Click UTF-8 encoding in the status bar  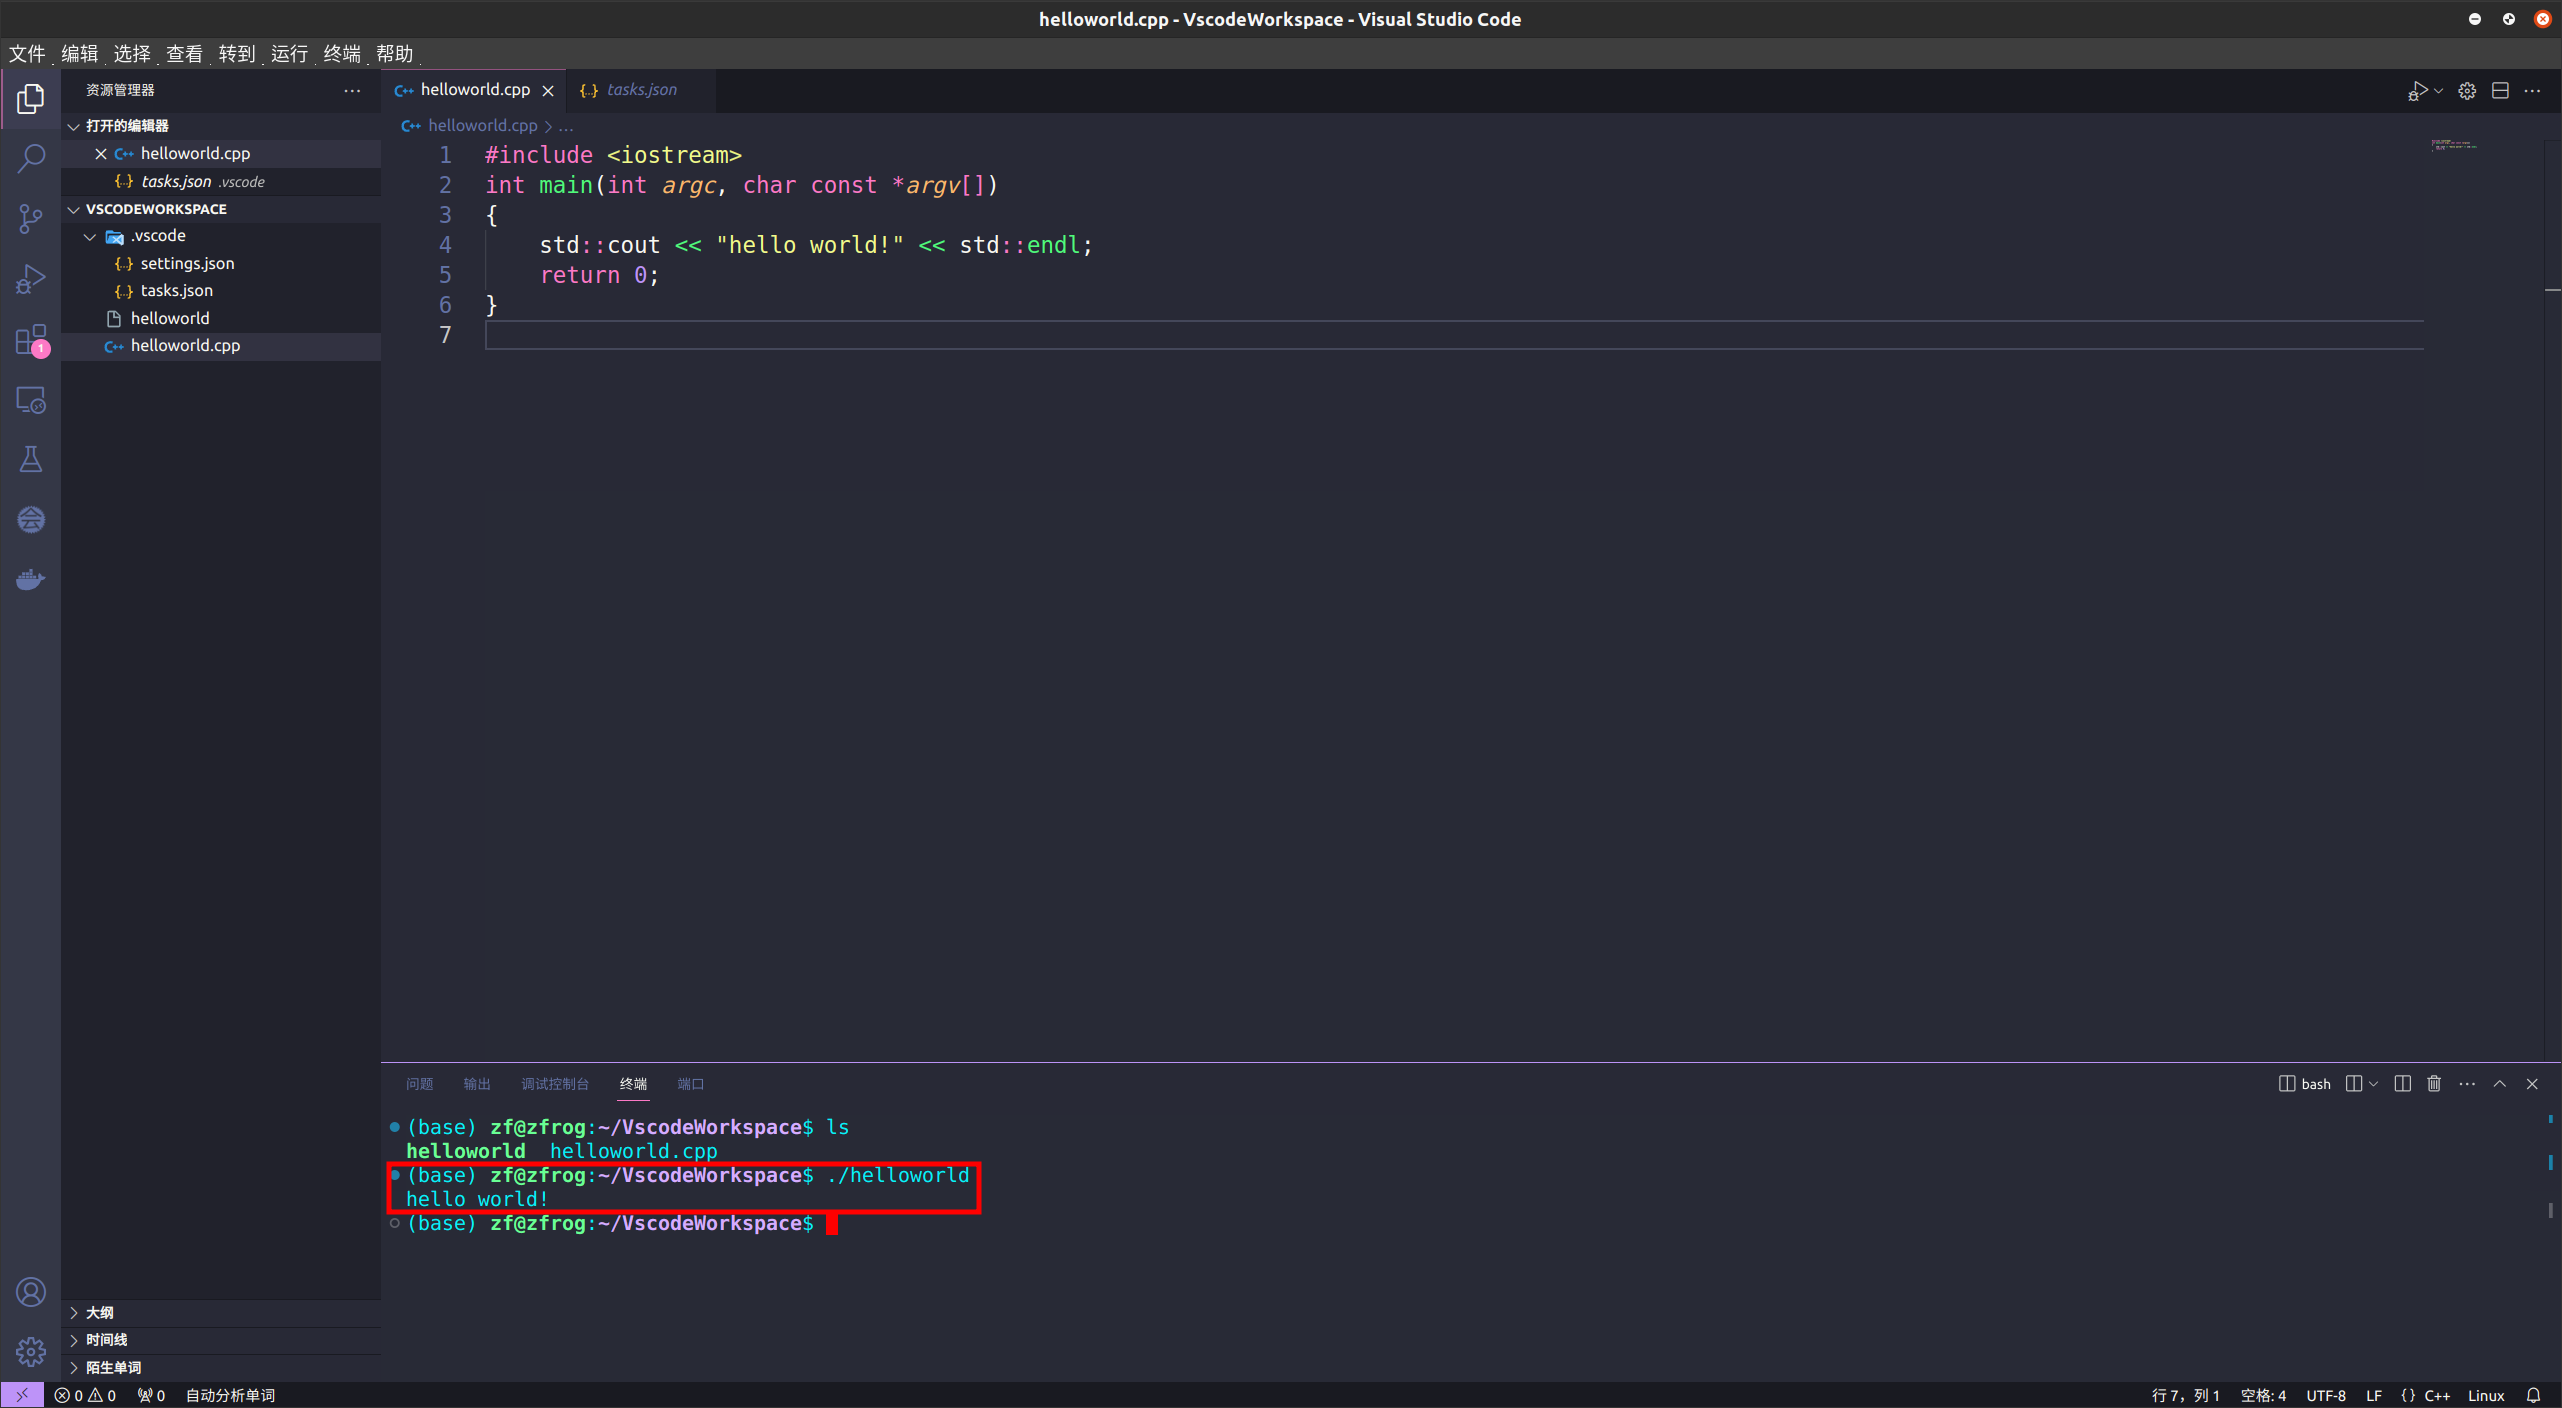click(2325, 1394)
